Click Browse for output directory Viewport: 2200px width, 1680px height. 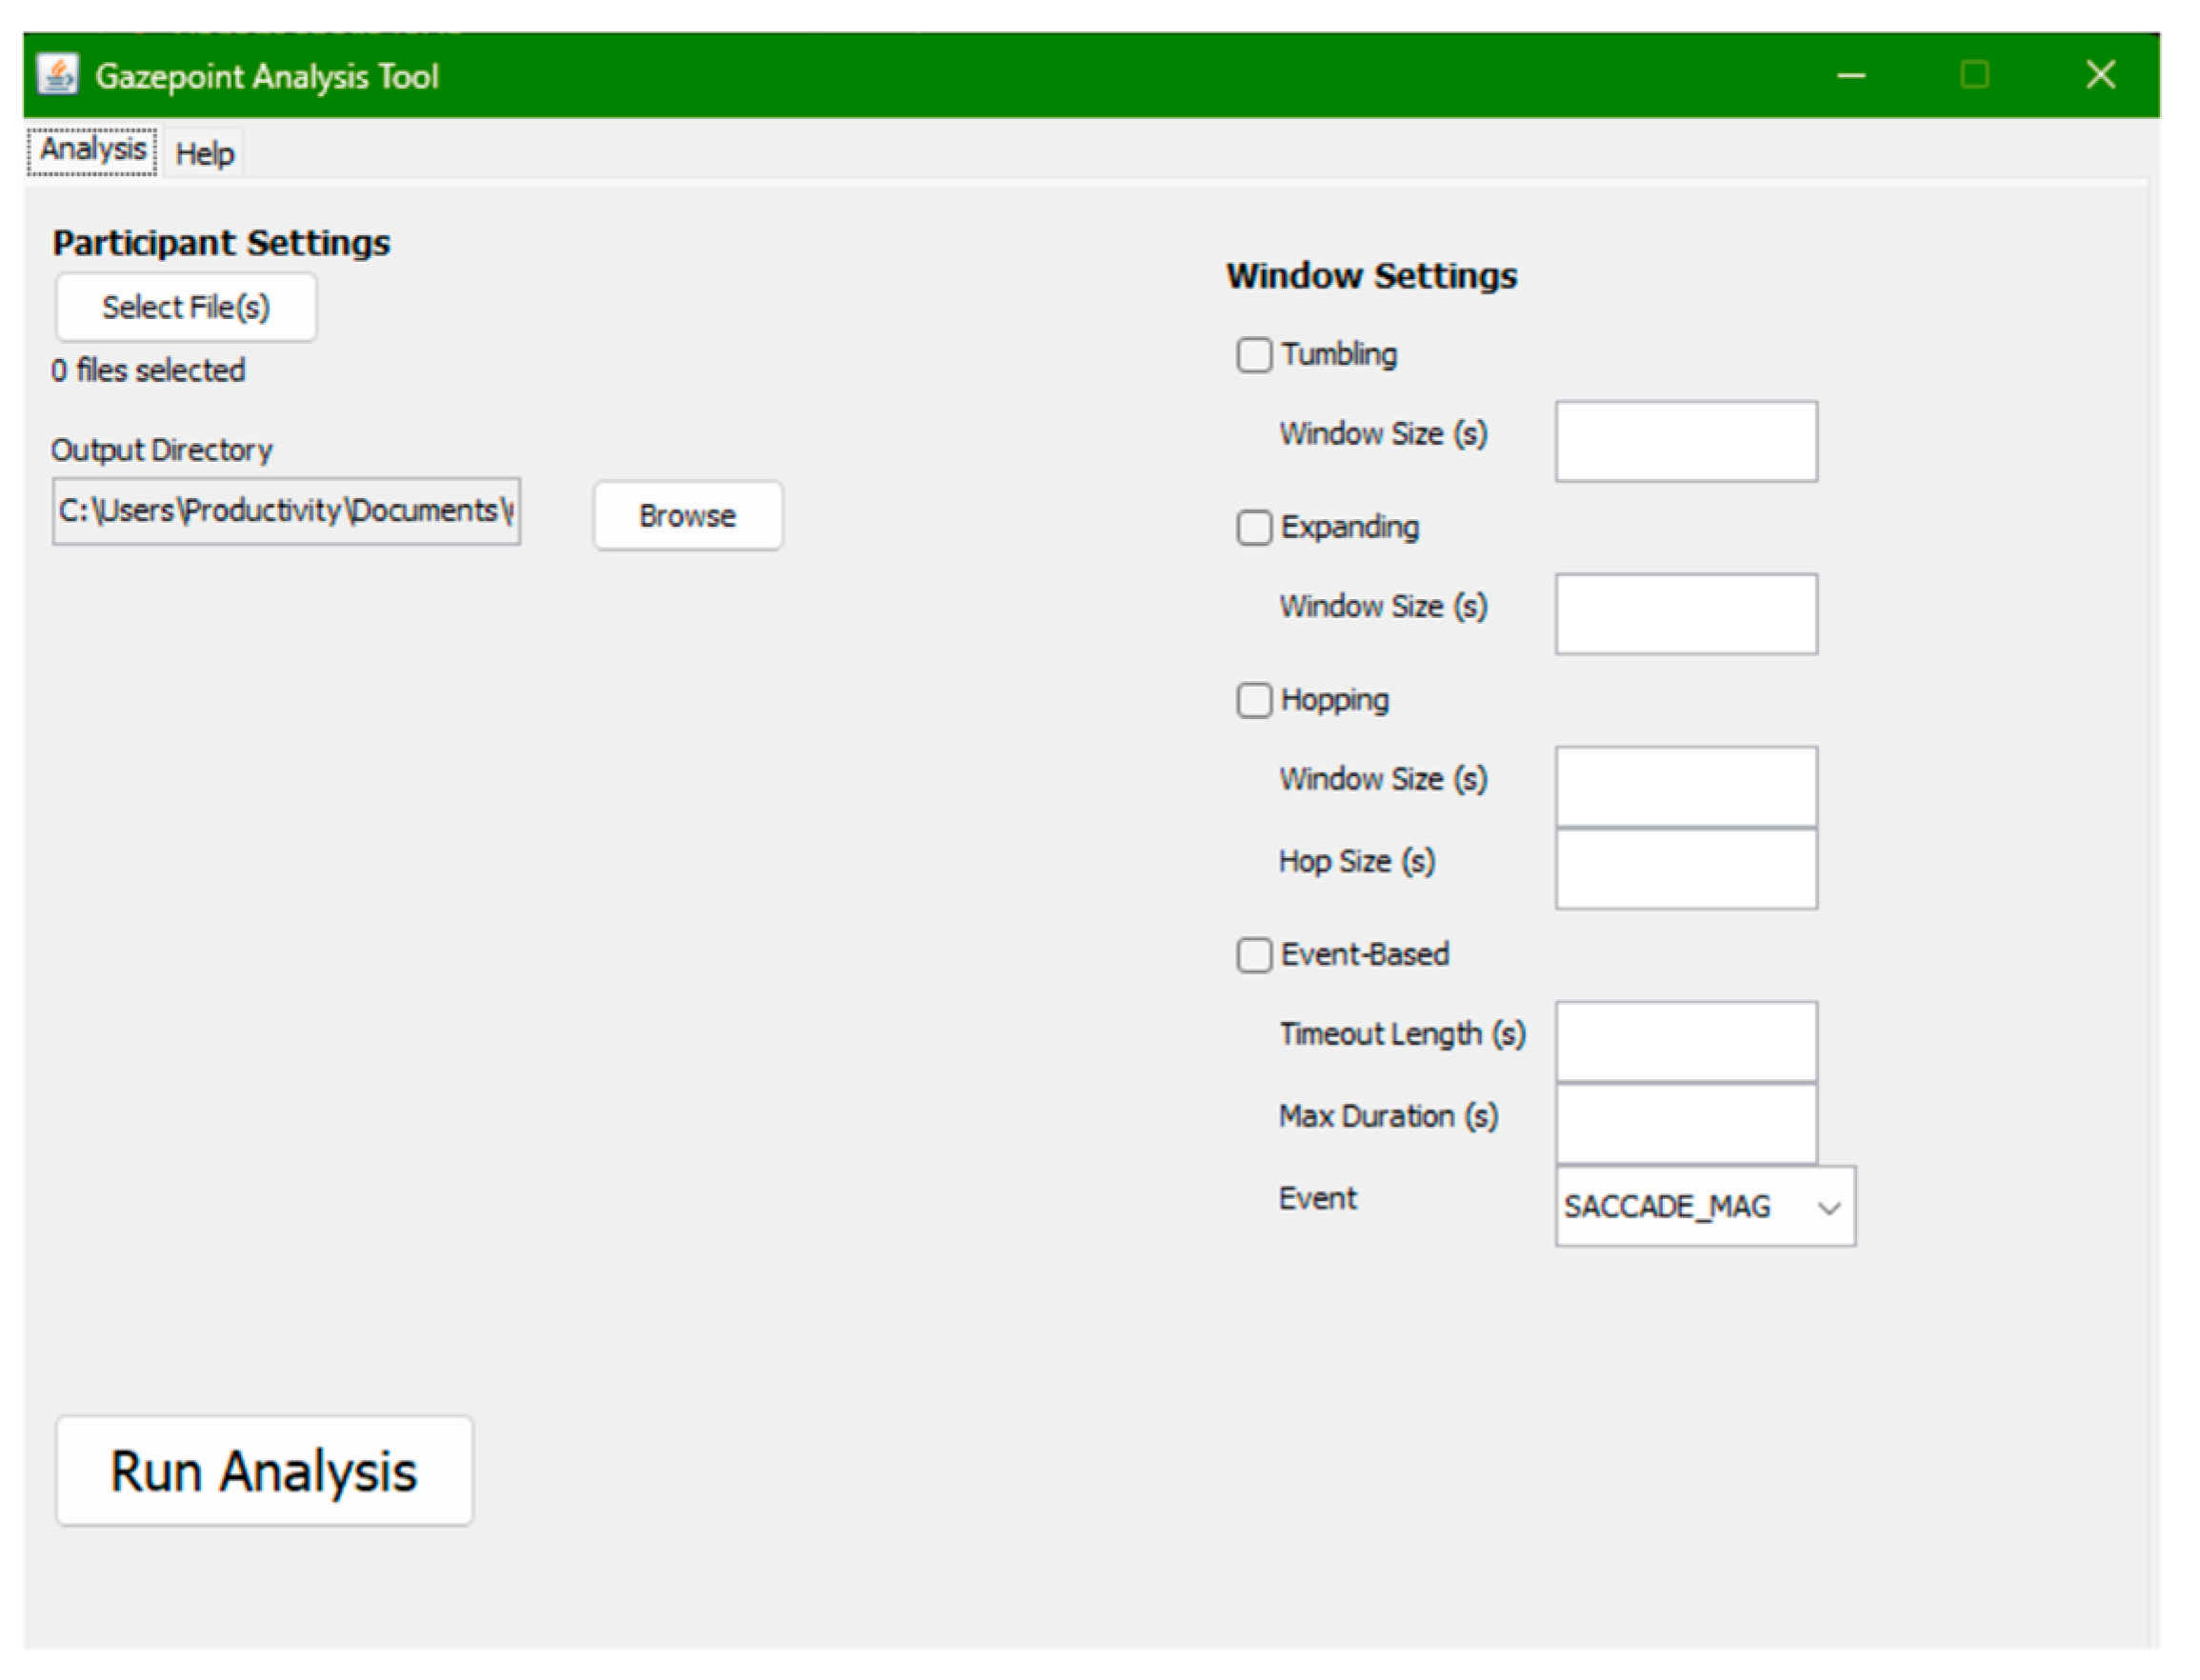(x=687, y=516)
